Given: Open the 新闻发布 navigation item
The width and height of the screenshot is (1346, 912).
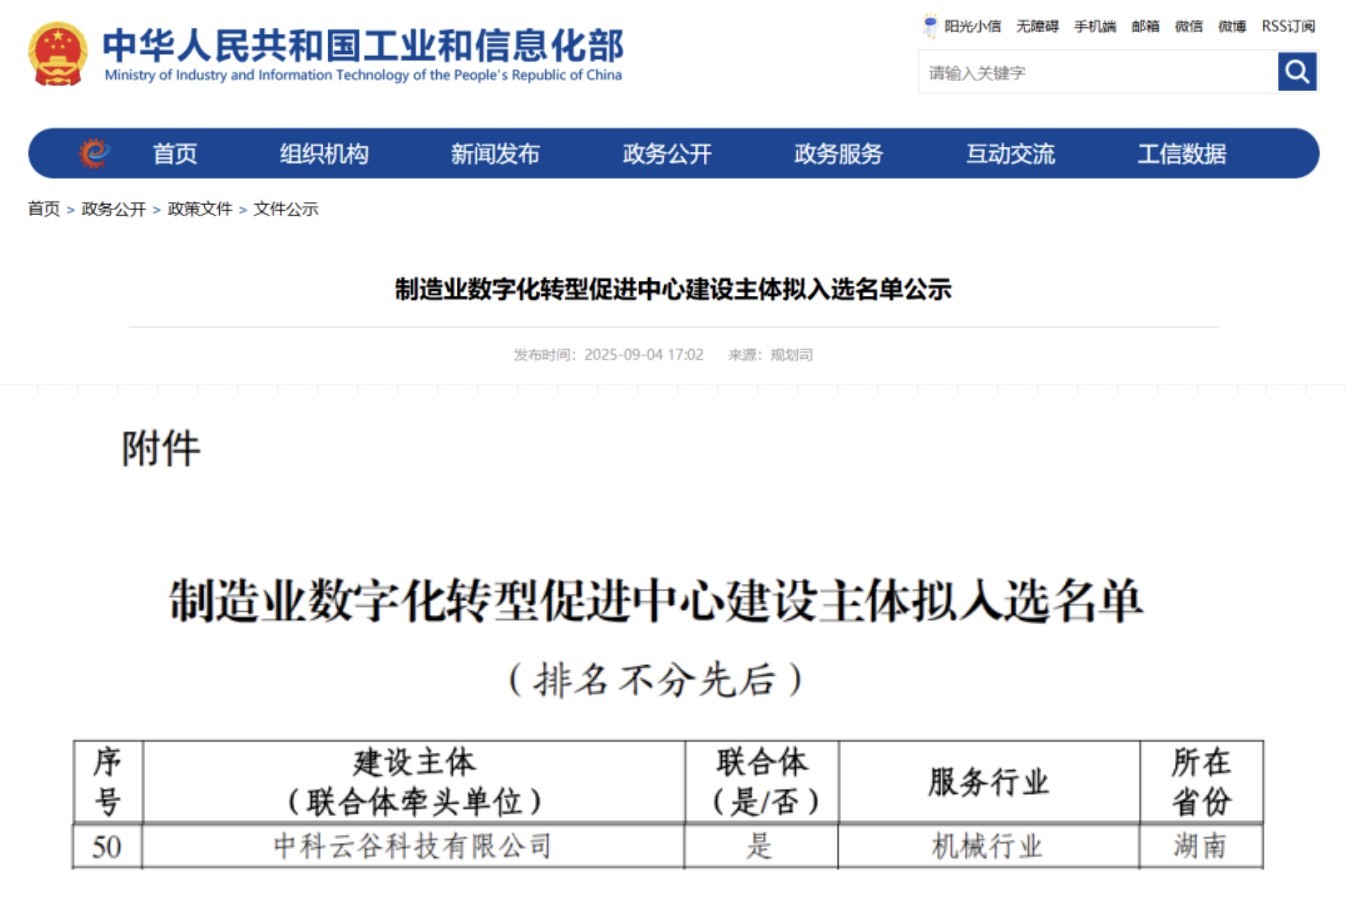Looking at the screenshot, I should 495,154.
